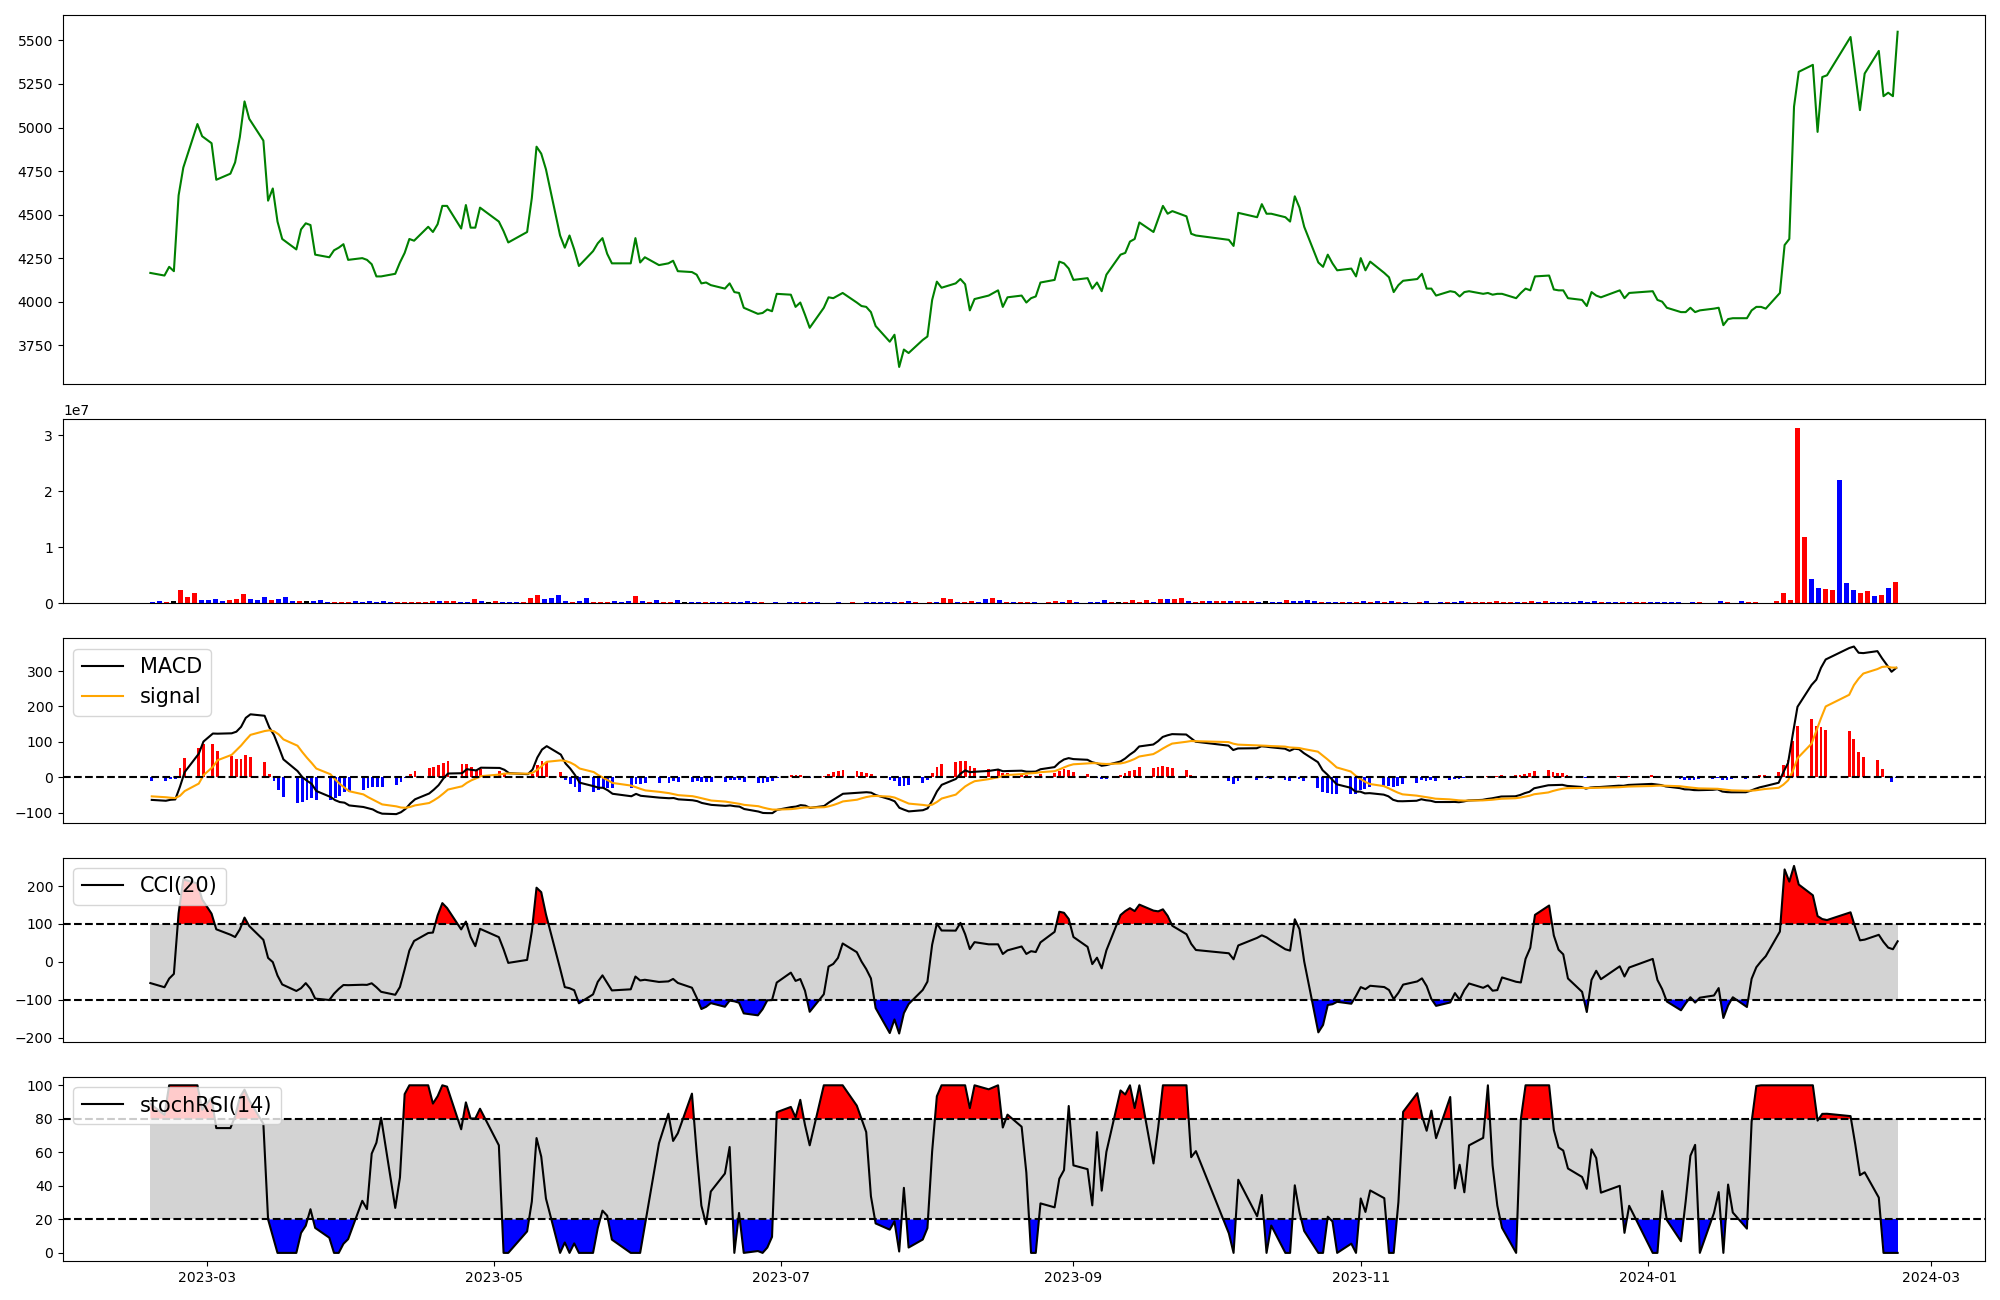Click the tallest red volume bar
The image size is (2000, 1300).
(x=1797, y=515)
